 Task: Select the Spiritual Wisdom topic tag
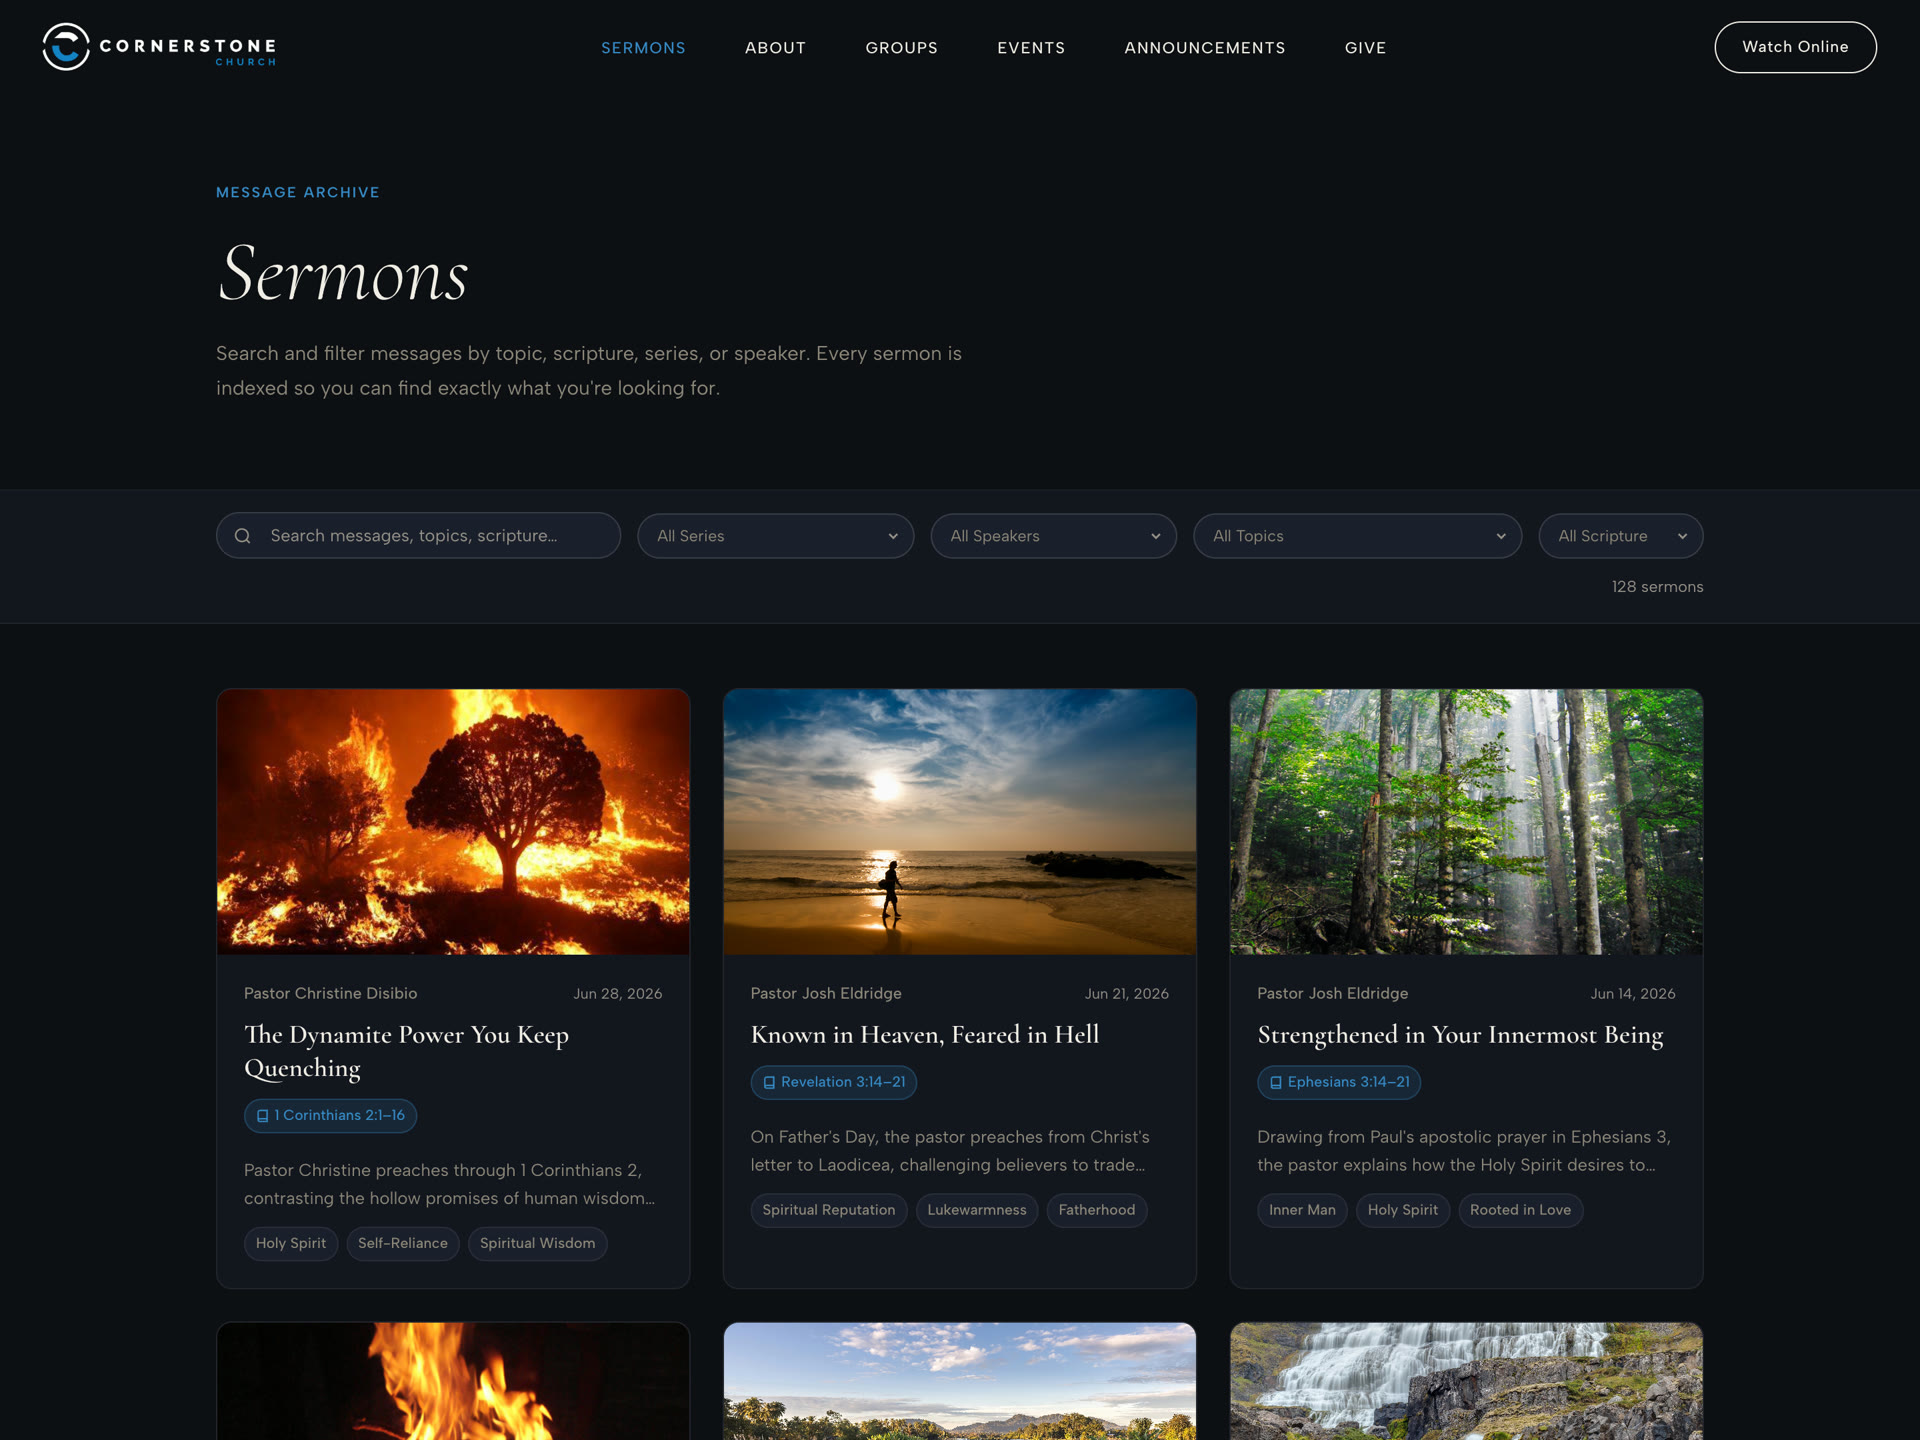tap(537, 1244)
